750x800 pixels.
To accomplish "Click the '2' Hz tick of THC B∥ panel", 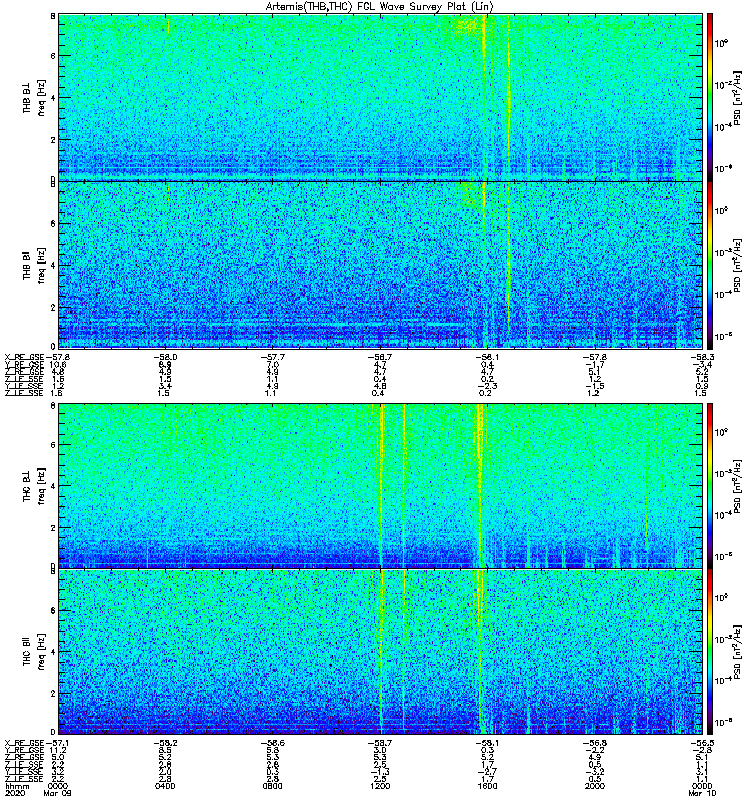I will pos(53,693).
